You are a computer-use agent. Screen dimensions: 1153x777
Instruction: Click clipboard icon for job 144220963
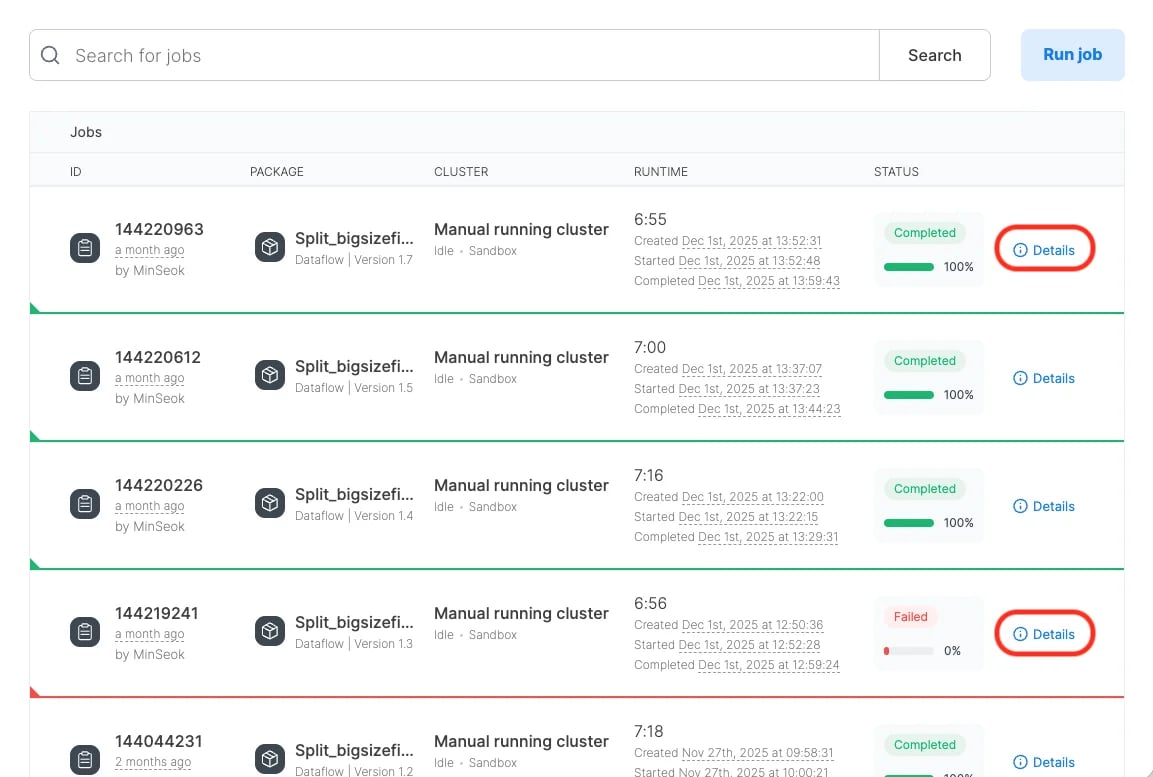[85, 248]
